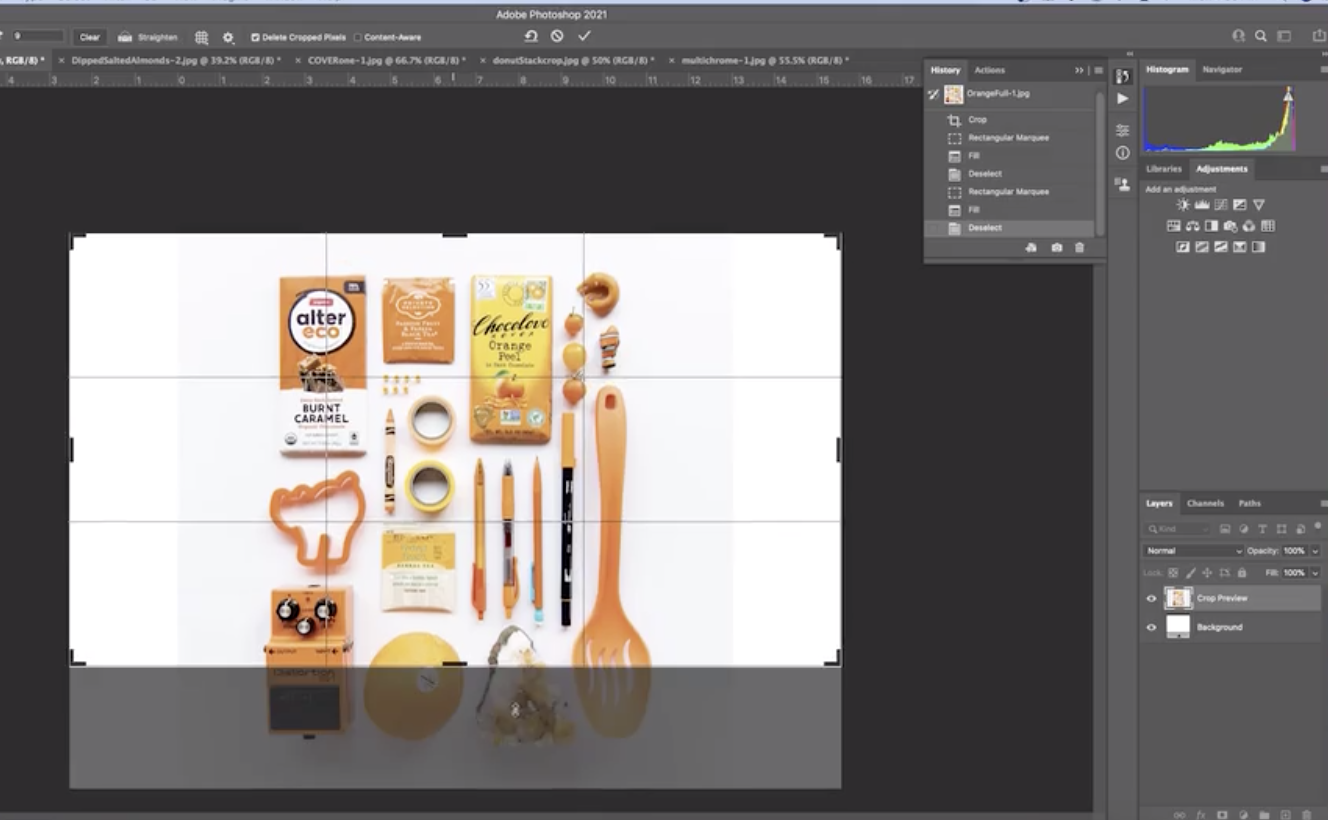Toggle visibility of the Background layer
This screenshot has width=1328, height=820.
coord(1151,628)
